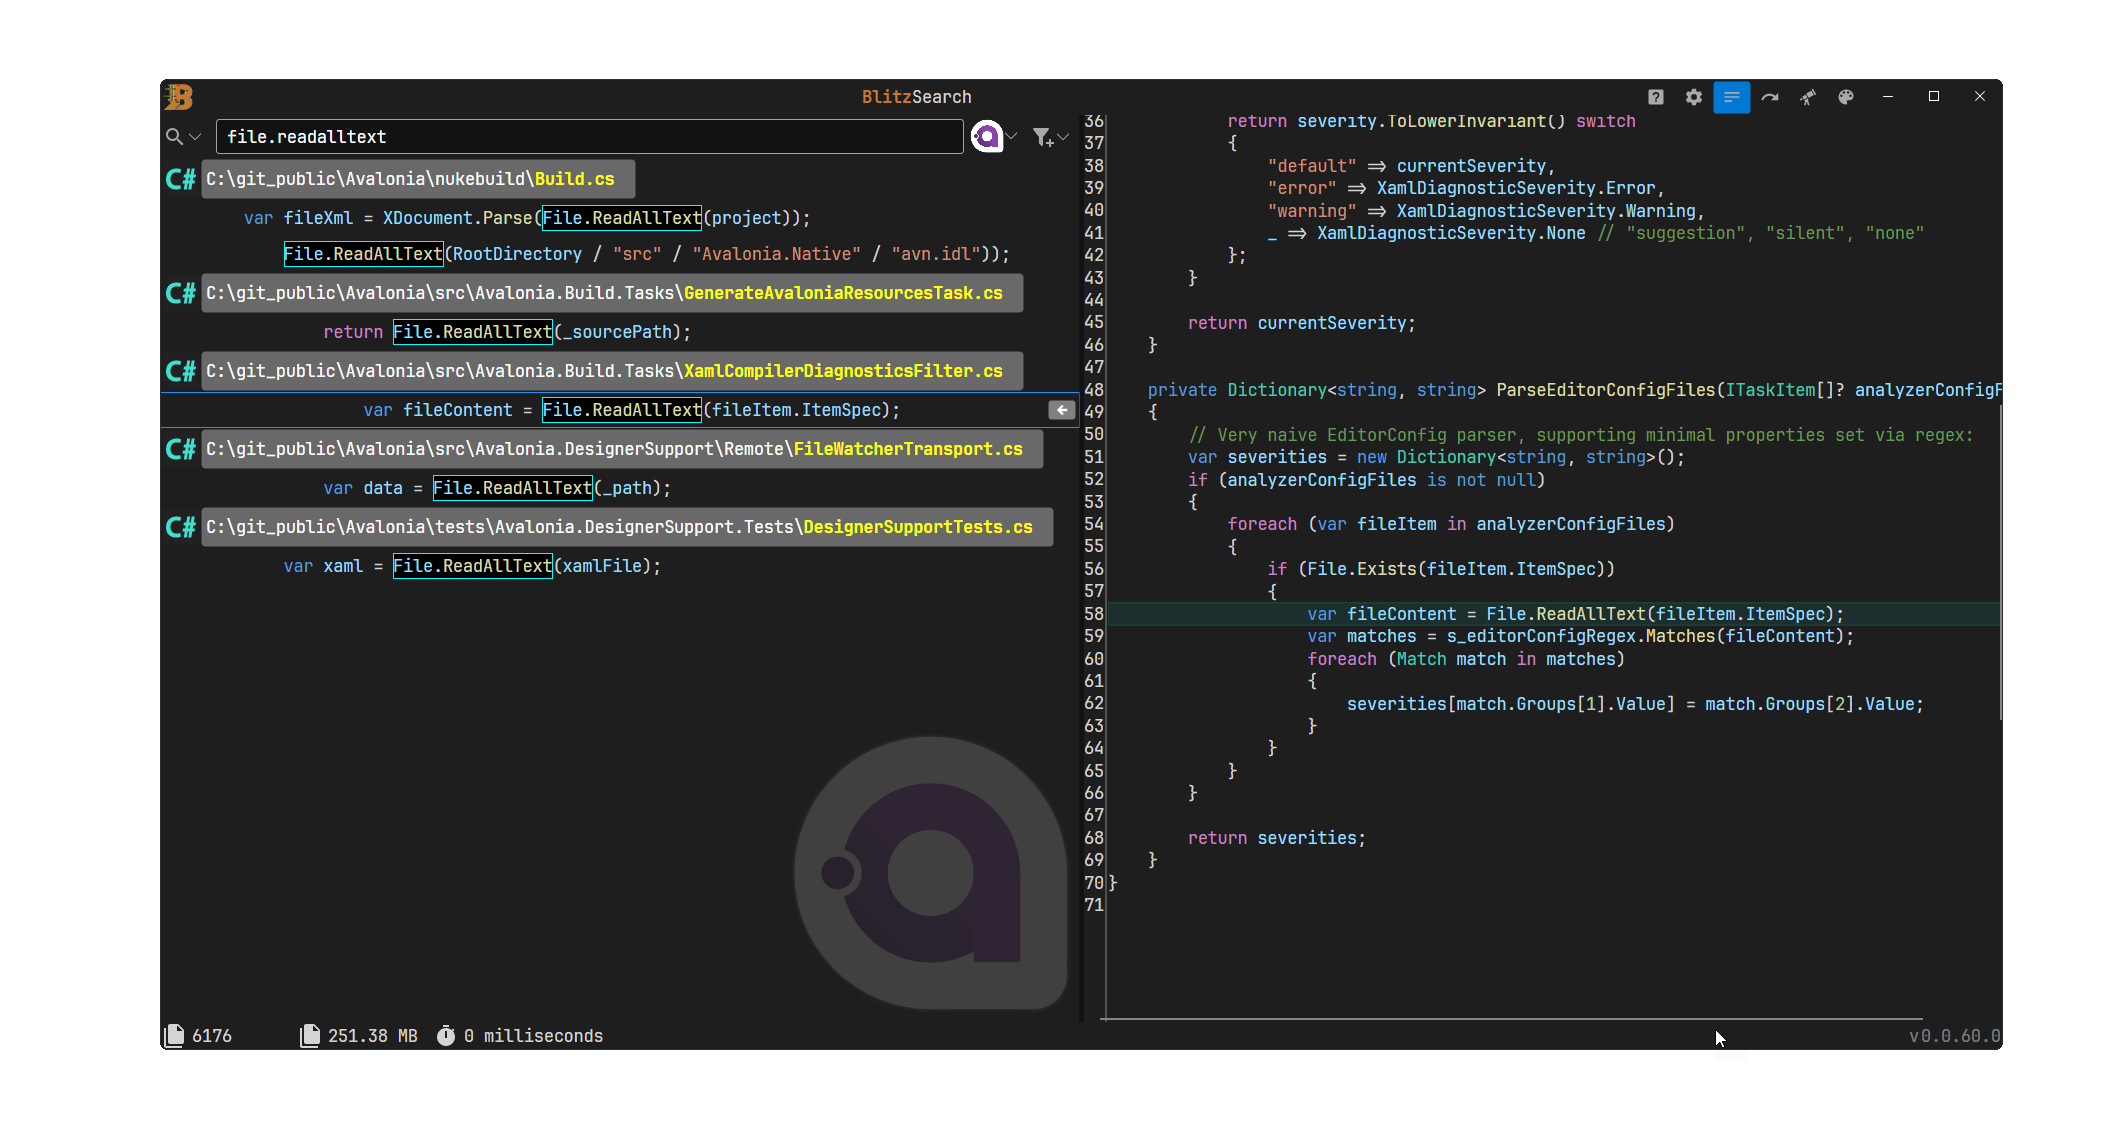The width and height of the screenshot is (2127, 1141).
Task: Click the 251.38 MB size icon
Action: coord(310,1035)
